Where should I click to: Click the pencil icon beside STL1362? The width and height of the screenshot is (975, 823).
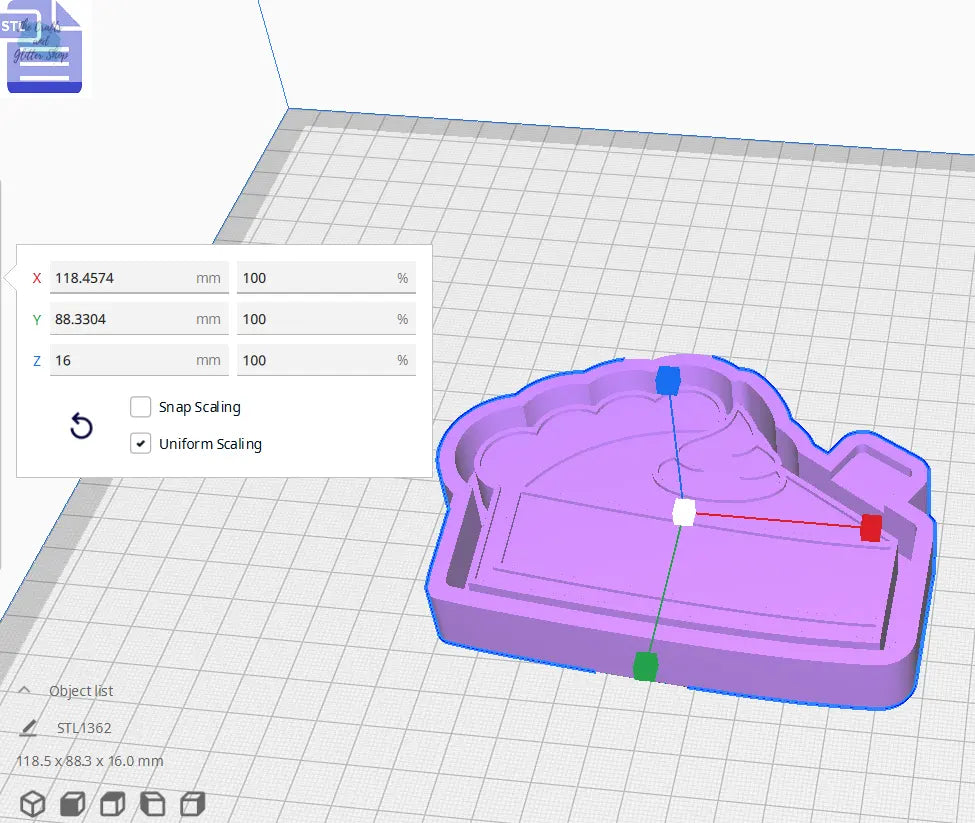28,728
